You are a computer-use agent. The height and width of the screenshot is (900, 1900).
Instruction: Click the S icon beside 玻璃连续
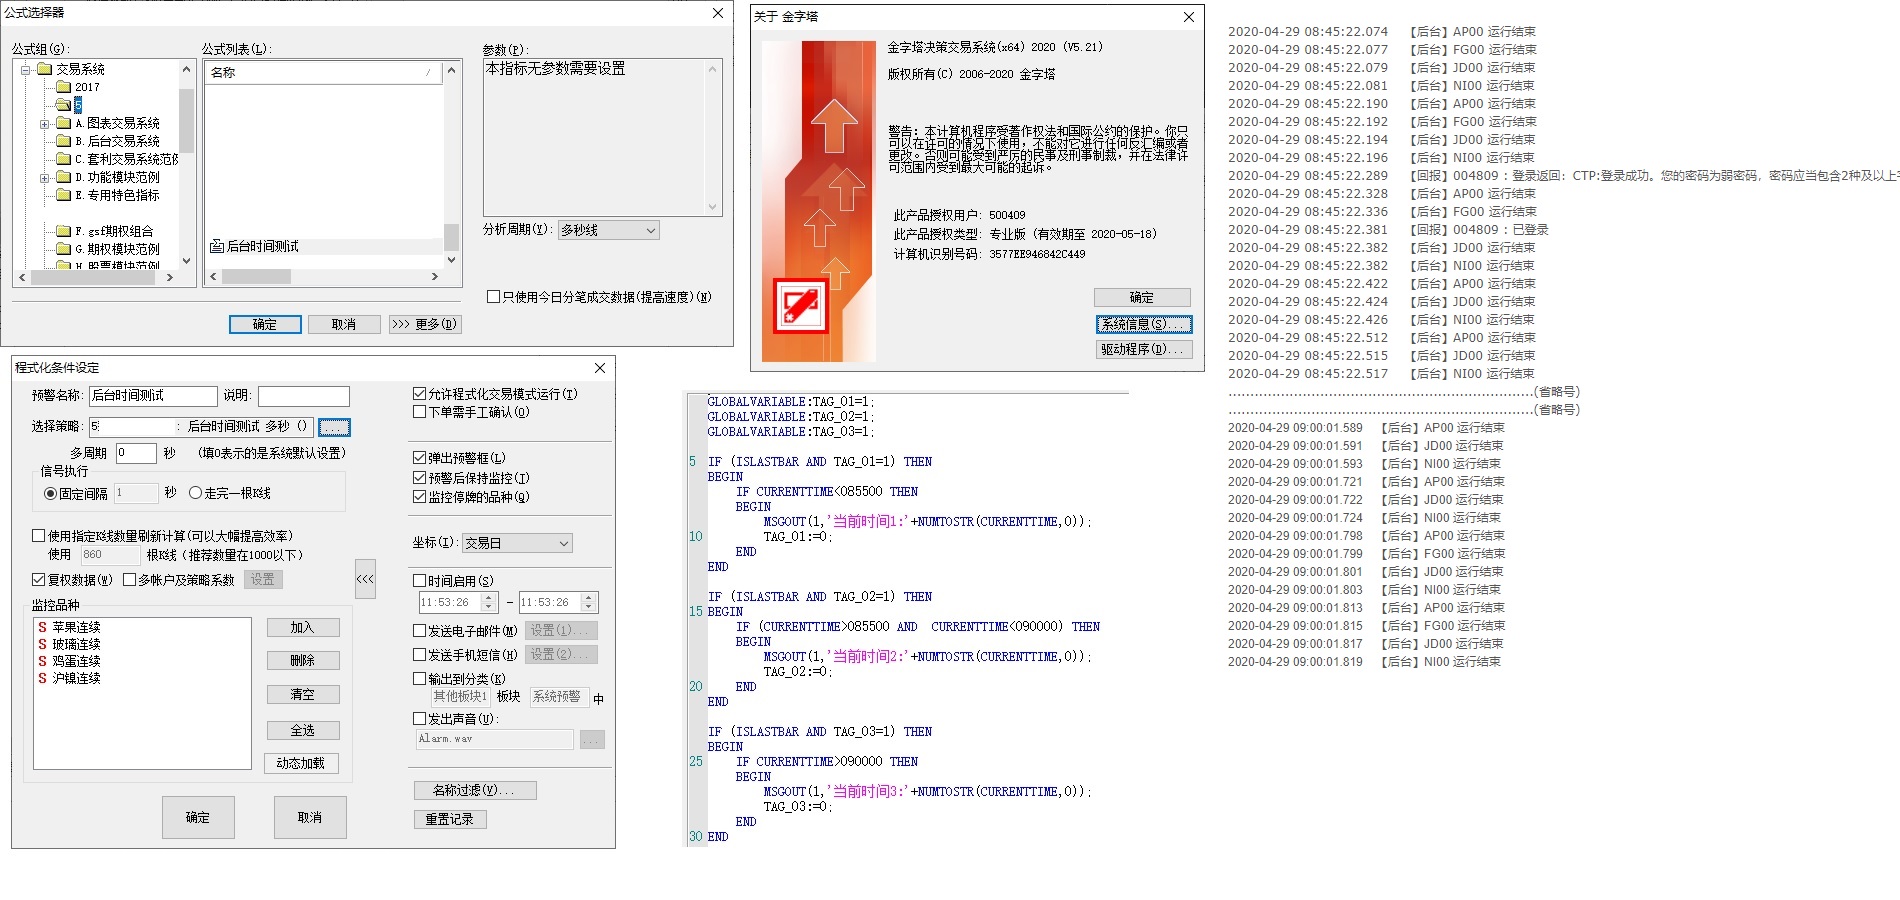42,644
